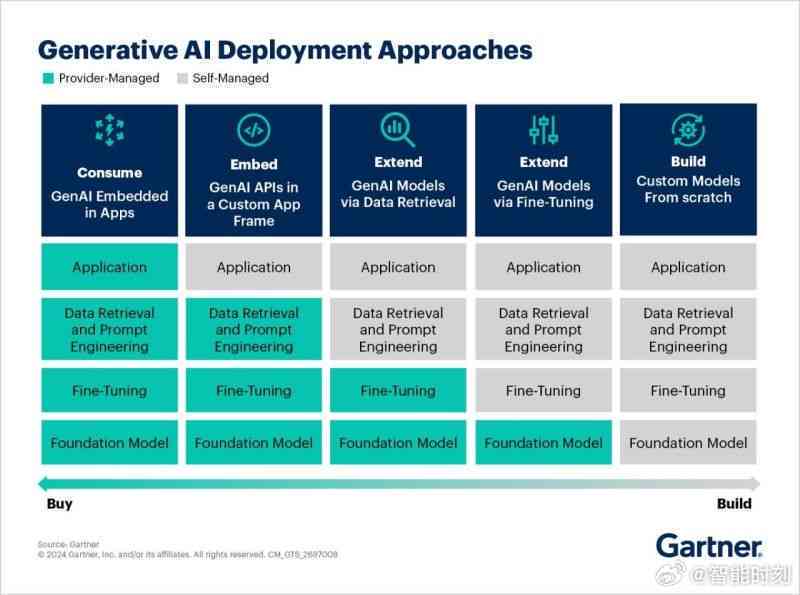Click Data Retrieval and Prompt Engineering under Embed
This screenshot has height=595, width=800.
coord(254,329)
